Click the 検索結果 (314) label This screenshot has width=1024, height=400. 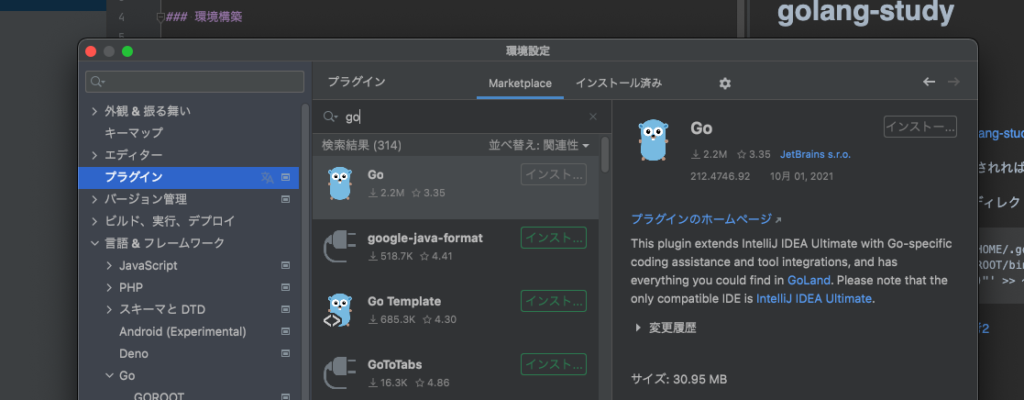(361, 145)
